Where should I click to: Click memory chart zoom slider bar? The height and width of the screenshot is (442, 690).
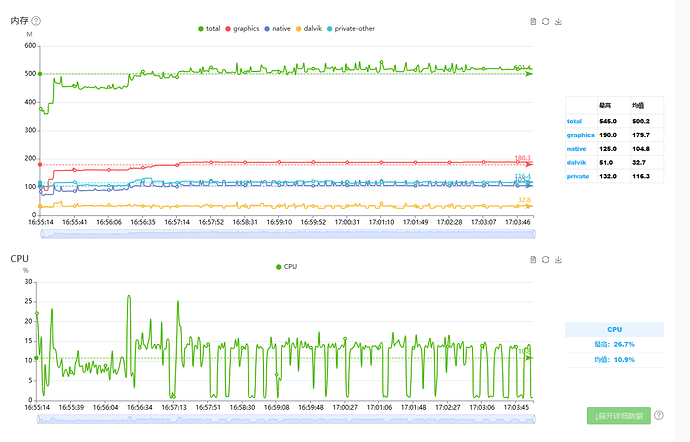[288, 234]
